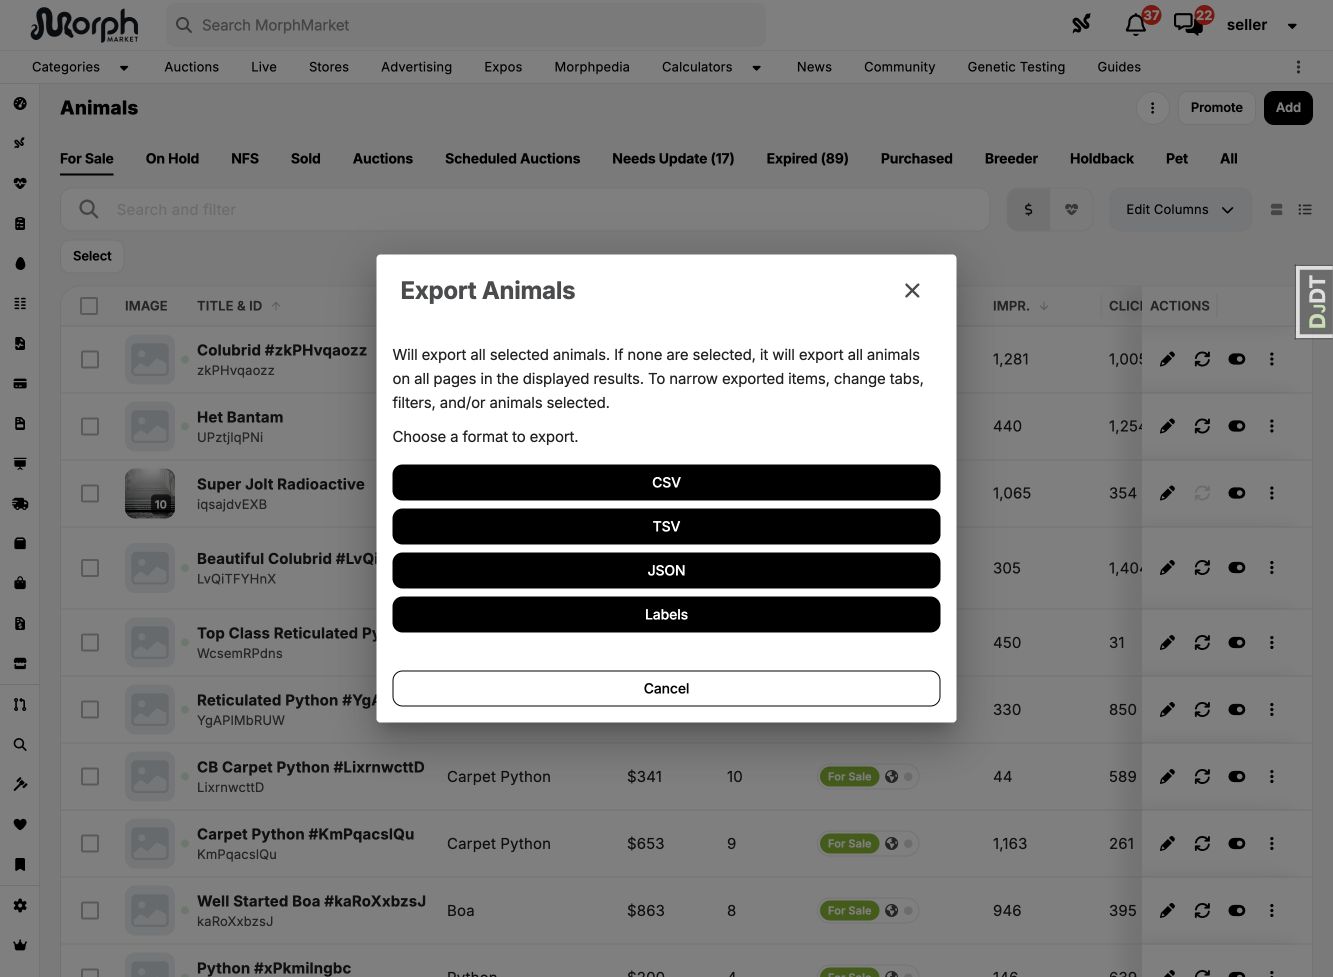This screenshot has width=1333, height=977.
Task: Open the Needs Update (17) tab
Action: point(673,159)
